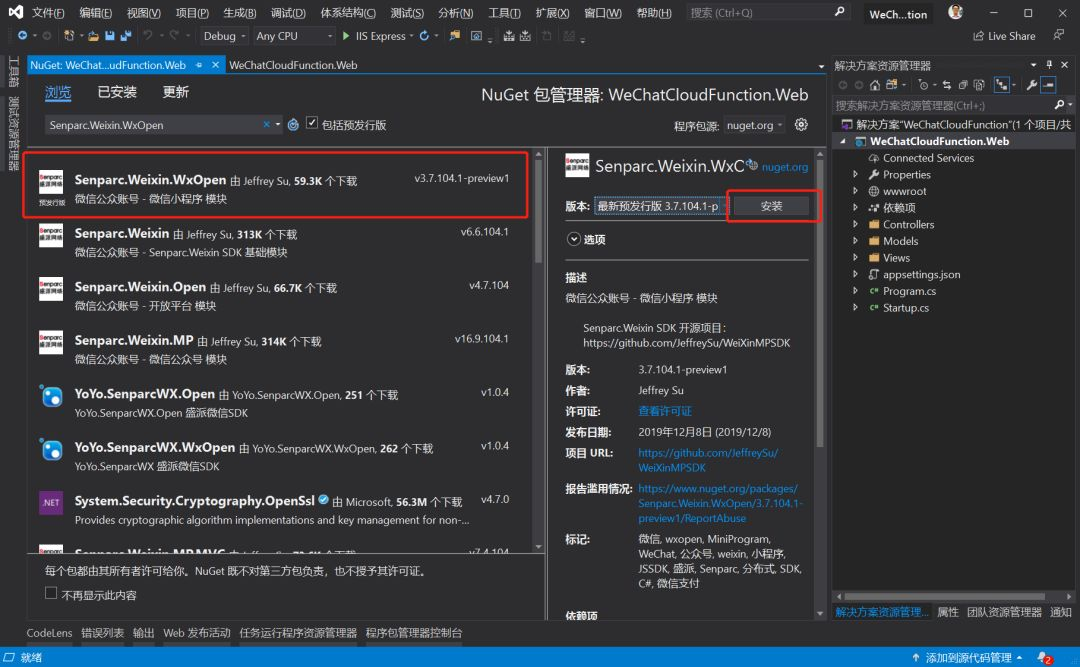1080x667 pixels.
Task: Clear the NuGet search box text
Action: 266,125
